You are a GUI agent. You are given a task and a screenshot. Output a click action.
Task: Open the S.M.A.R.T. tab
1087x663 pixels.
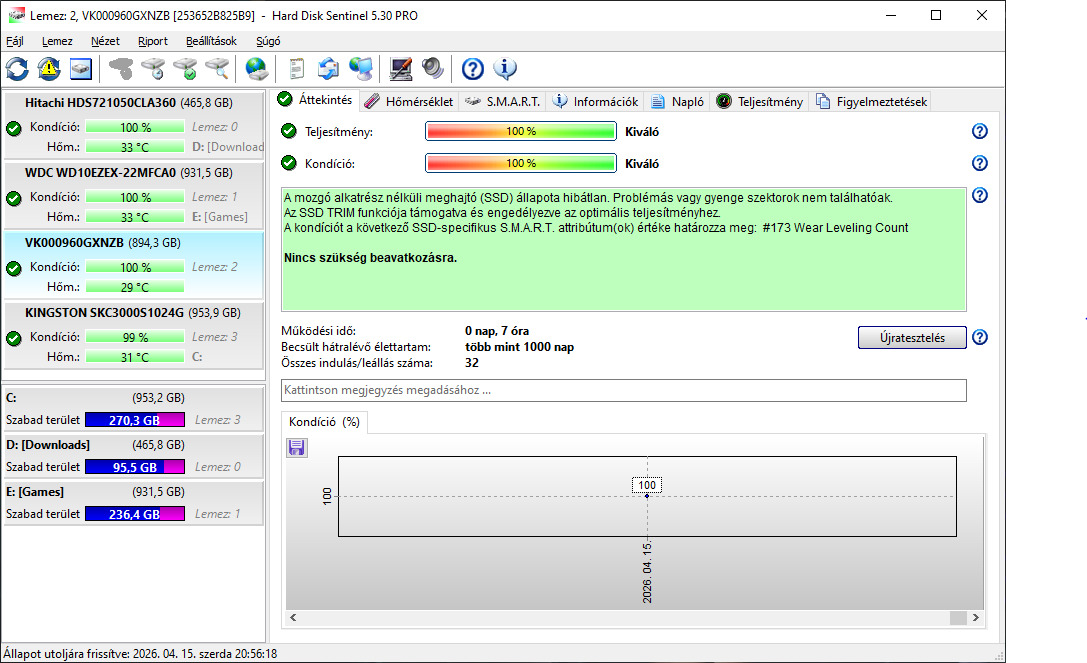(503, 102)
